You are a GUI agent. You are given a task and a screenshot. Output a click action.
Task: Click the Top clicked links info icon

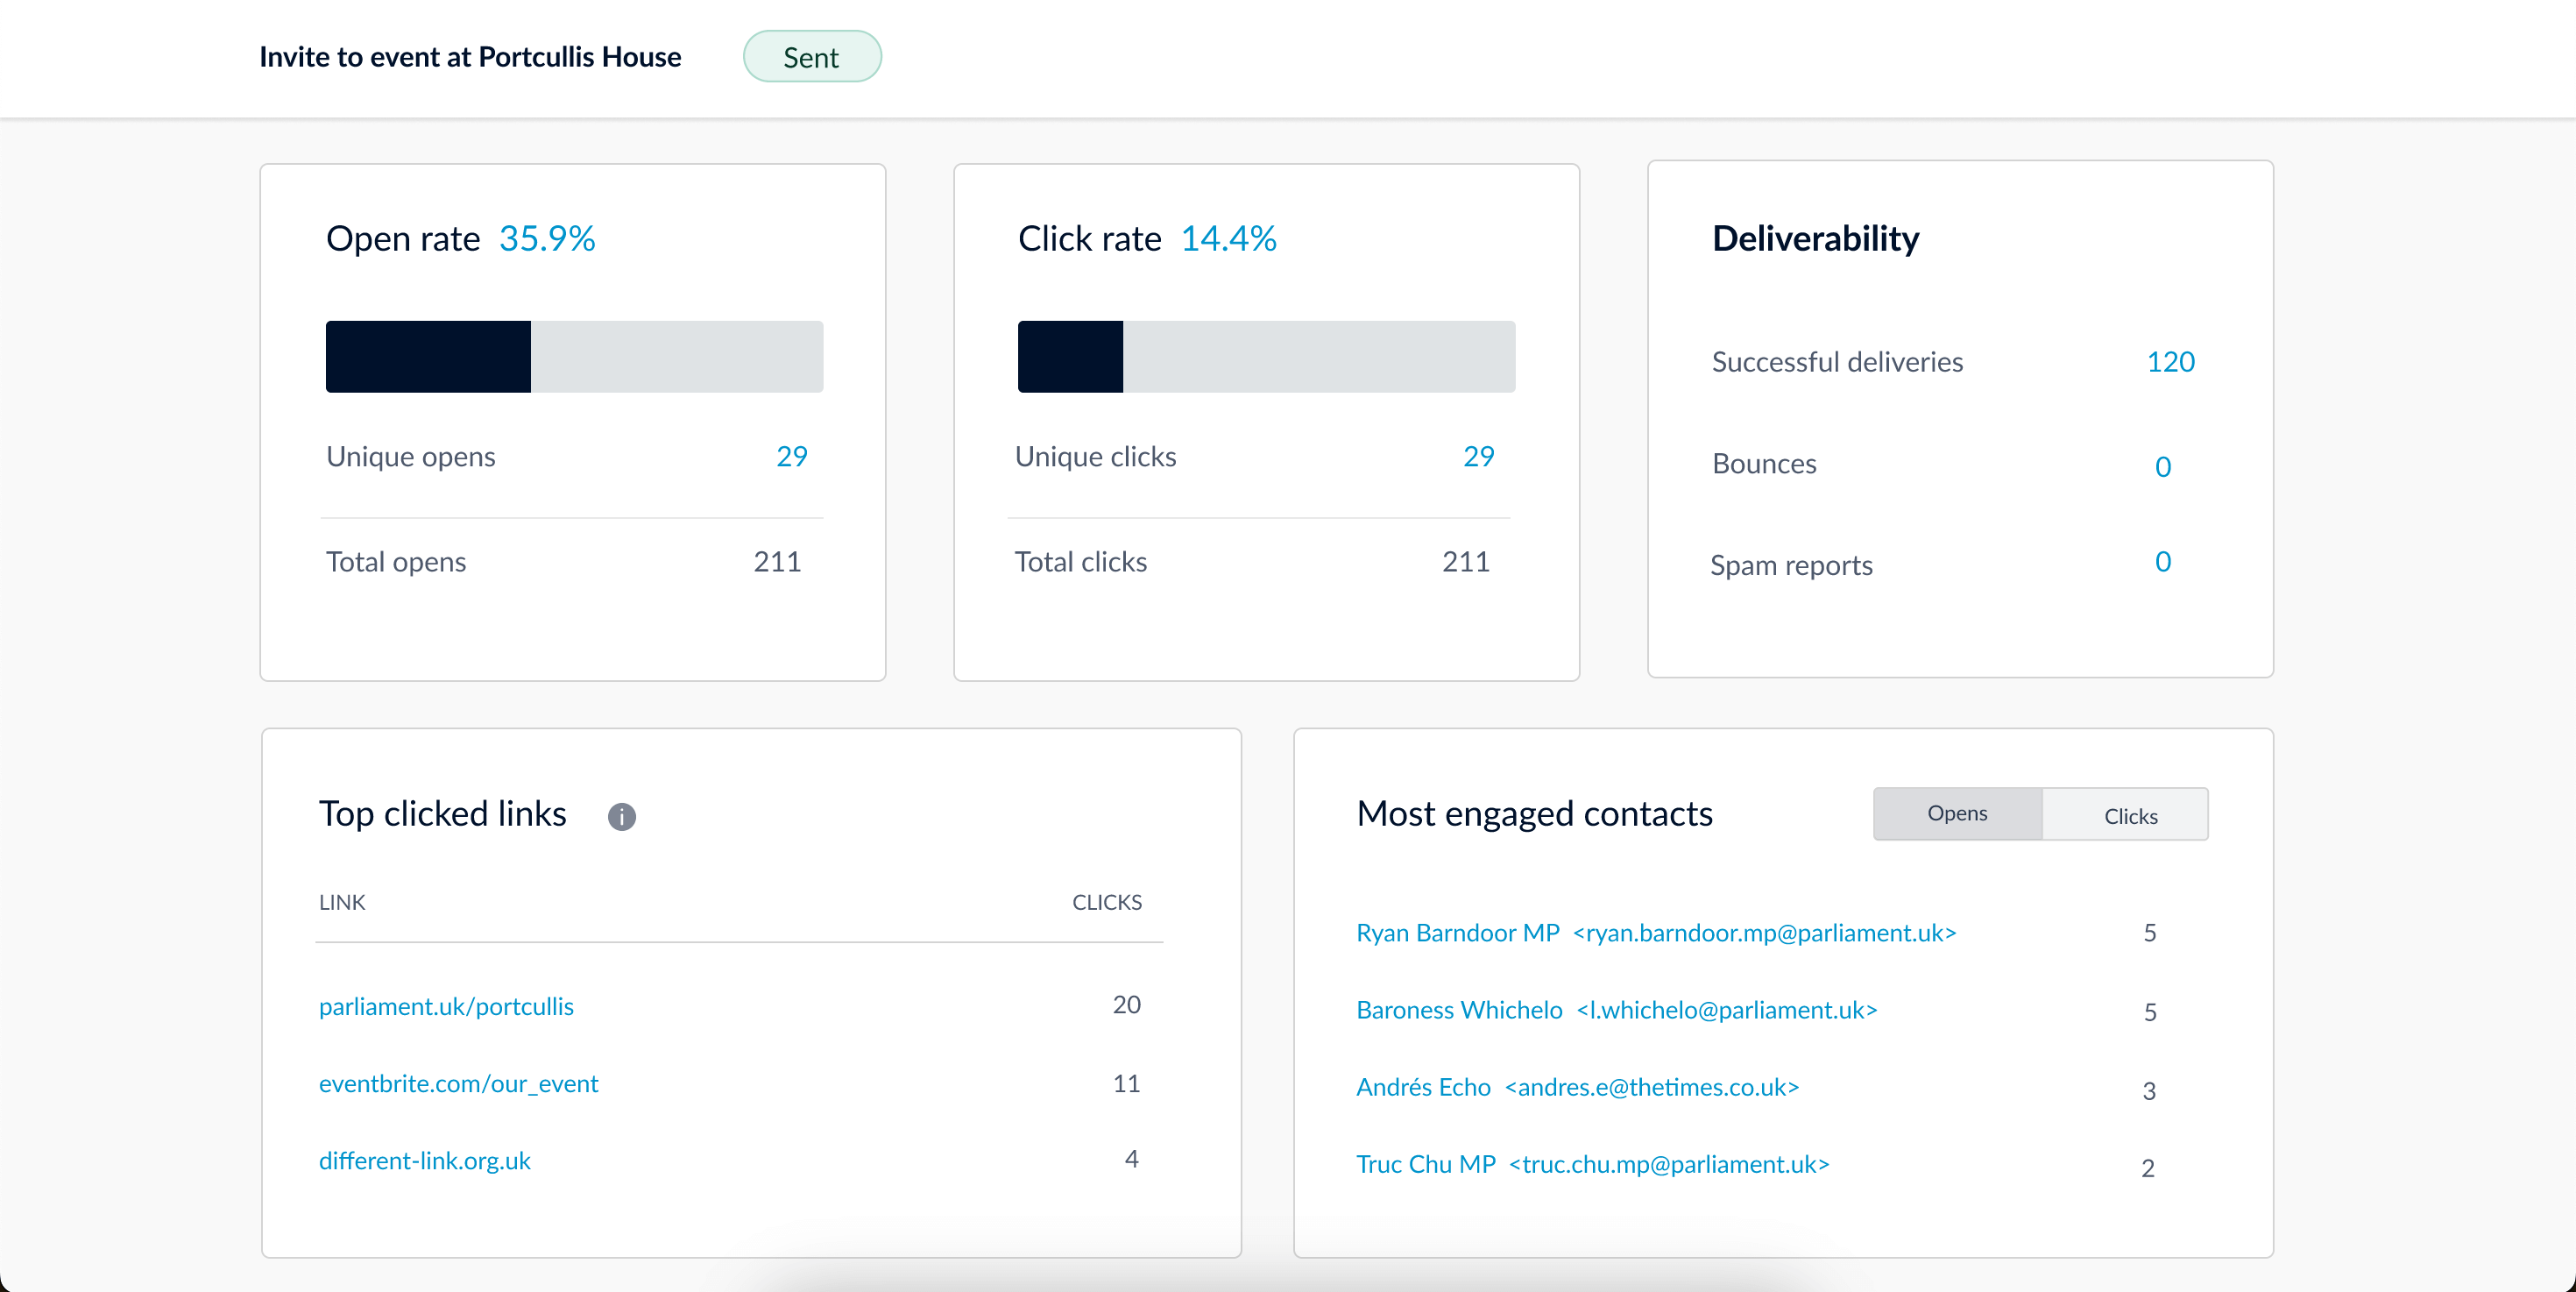click(621, 816)
